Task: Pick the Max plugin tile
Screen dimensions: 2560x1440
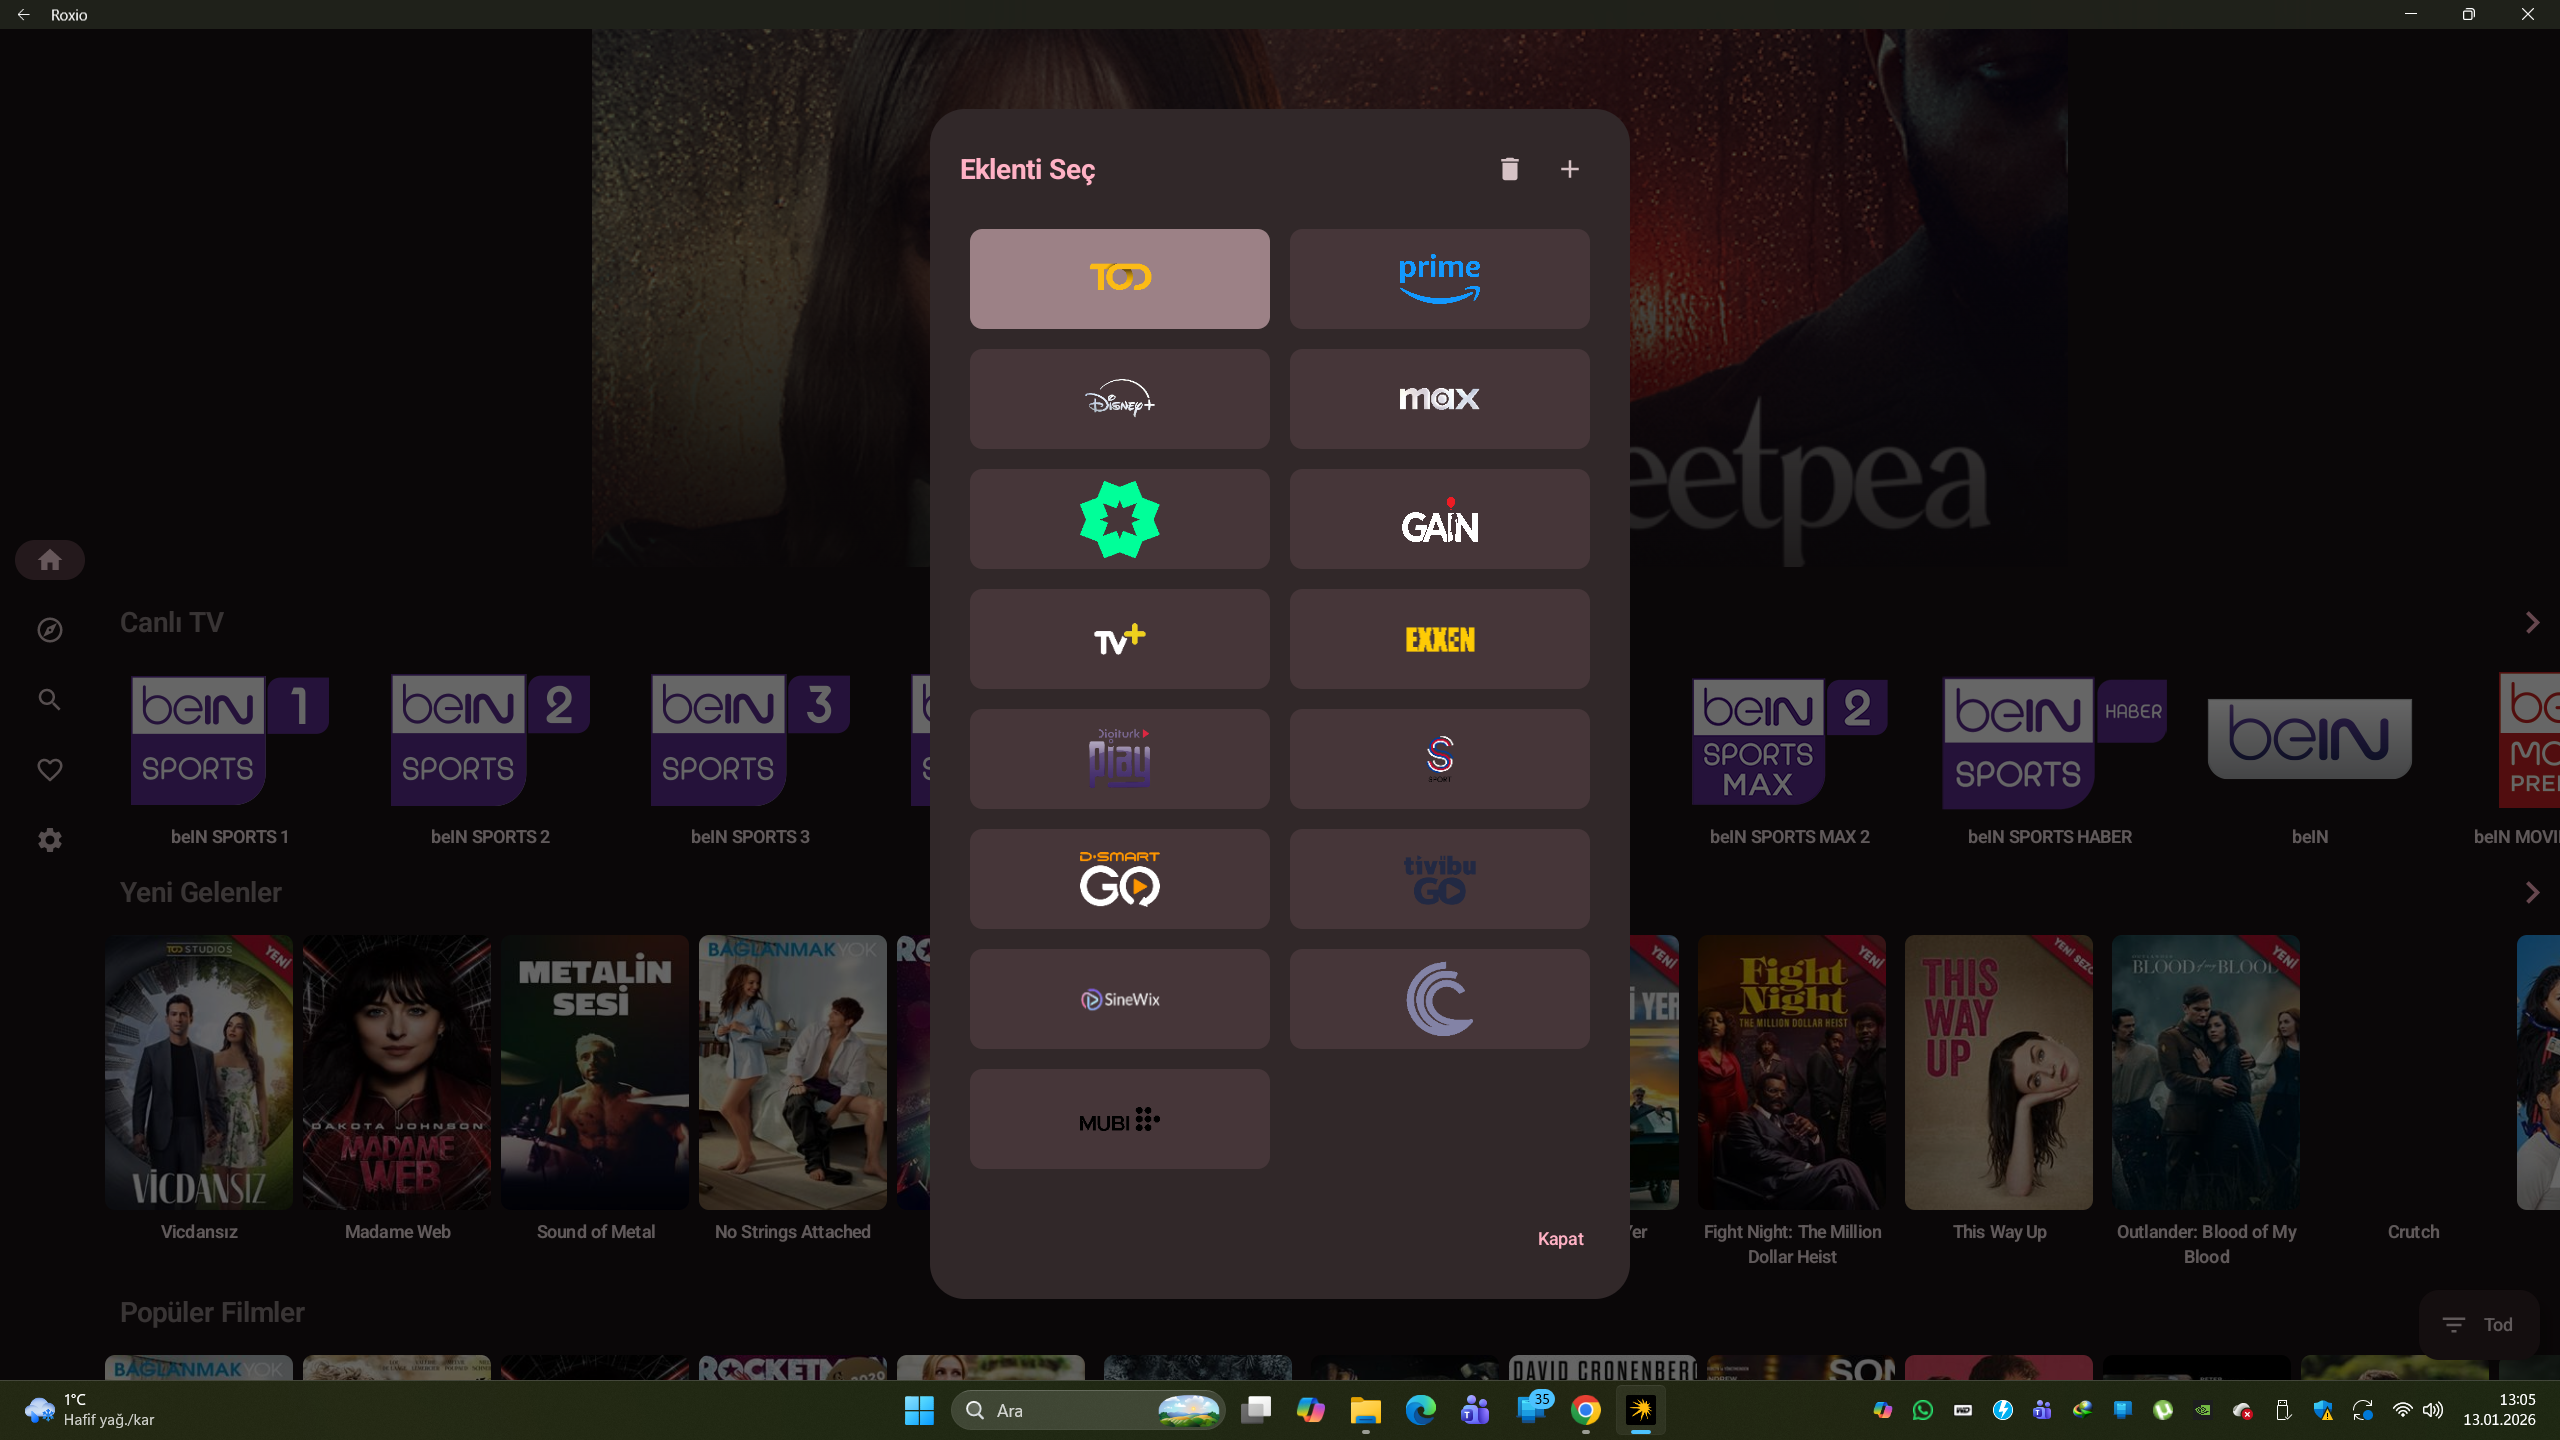Action: (1440, 399)
